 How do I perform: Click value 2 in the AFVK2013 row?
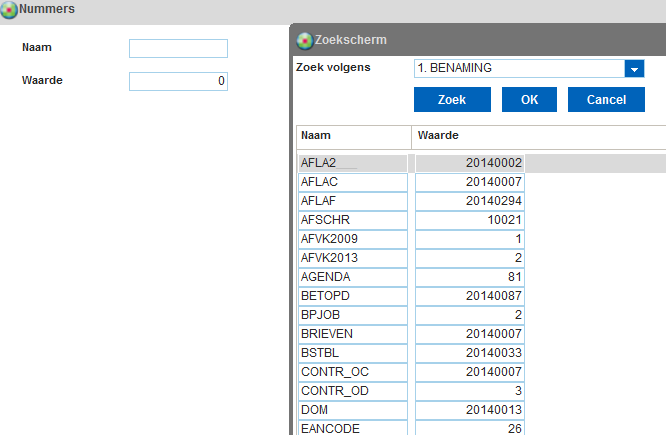pos(470,258)
